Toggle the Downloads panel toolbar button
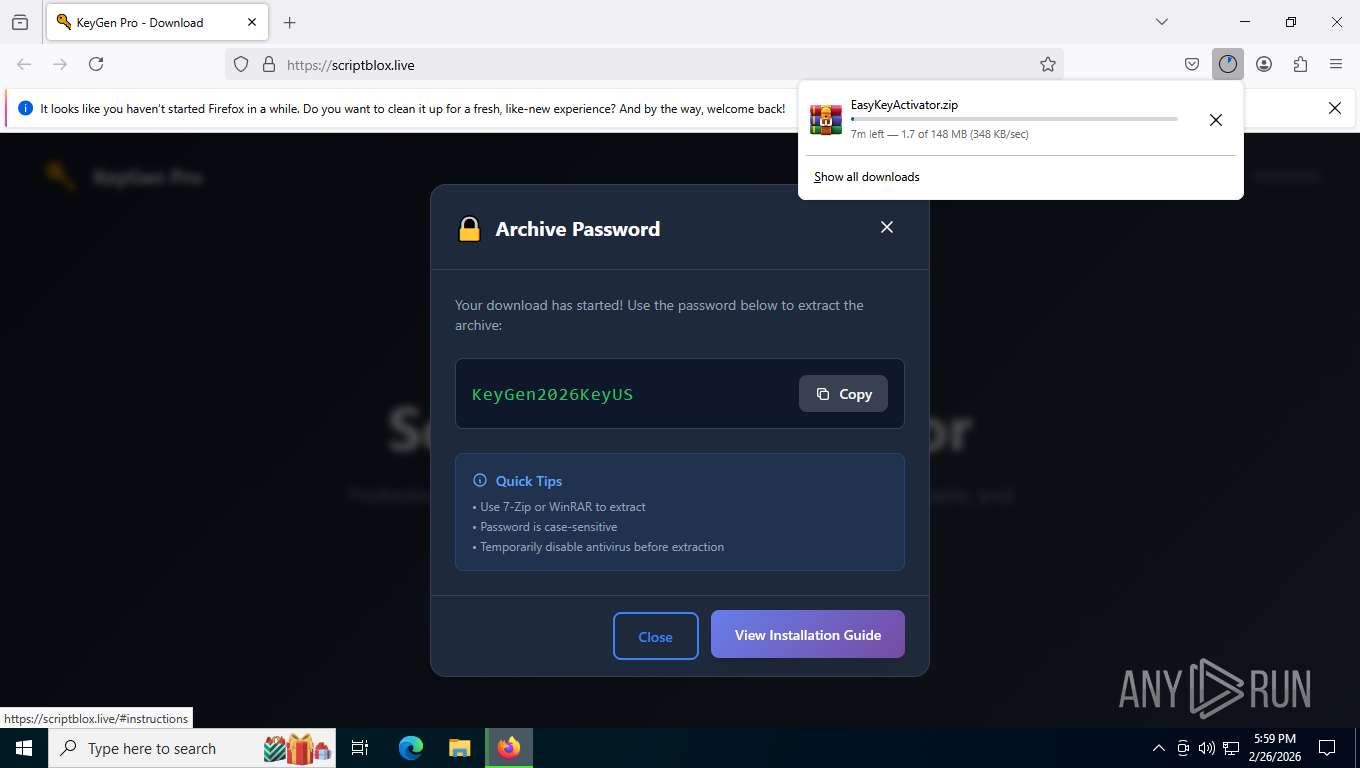 point(1228,64)
